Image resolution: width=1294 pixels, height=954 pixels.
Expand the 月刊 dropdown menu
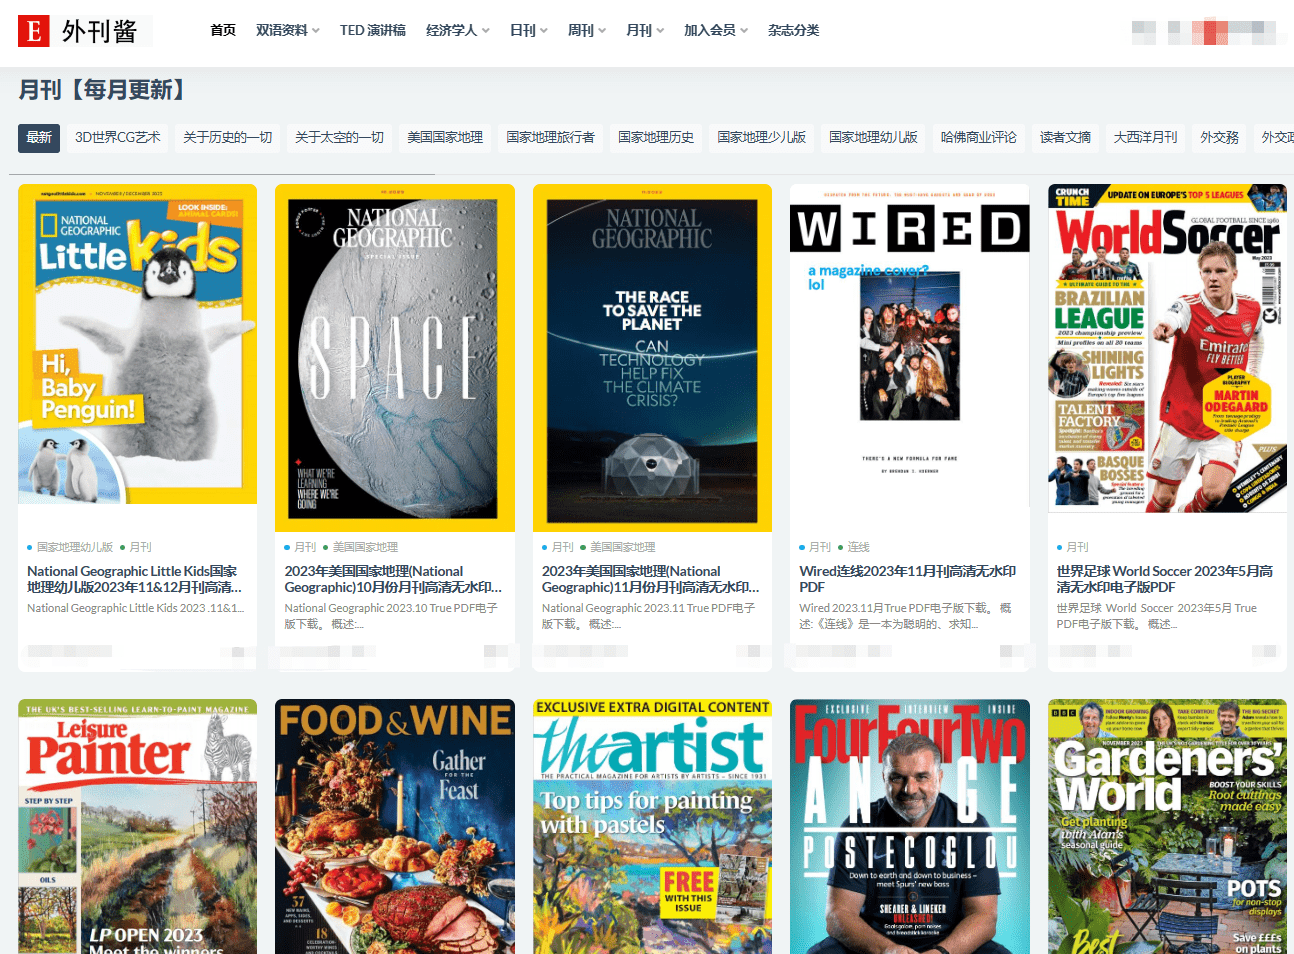click(x=645, y=30)
